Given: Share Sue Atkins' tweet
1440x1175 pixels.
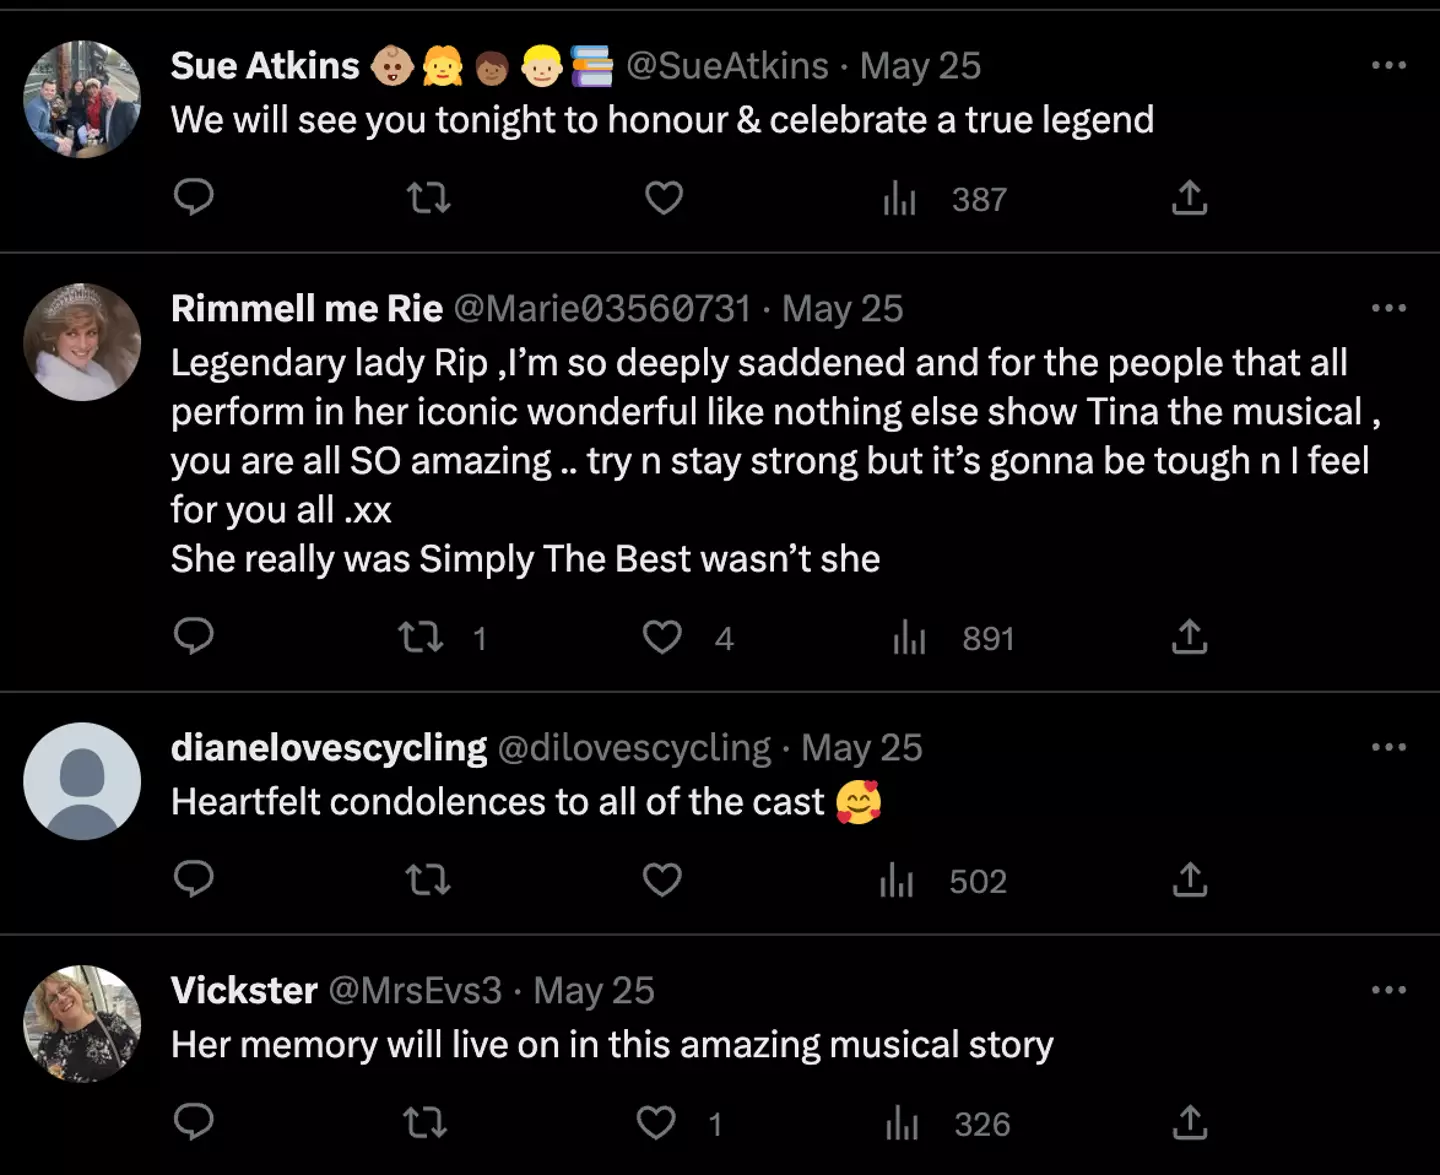Looking at the screenshot, I should pos(1189,198).
